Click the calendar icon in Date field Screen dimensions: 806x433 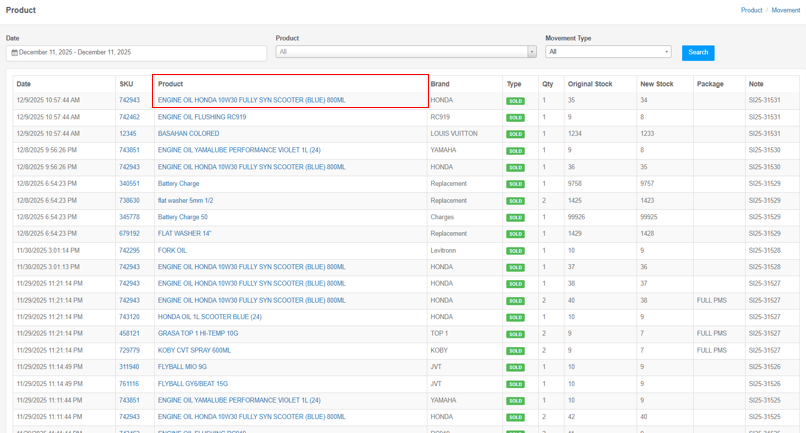click(x=14, y=52)
